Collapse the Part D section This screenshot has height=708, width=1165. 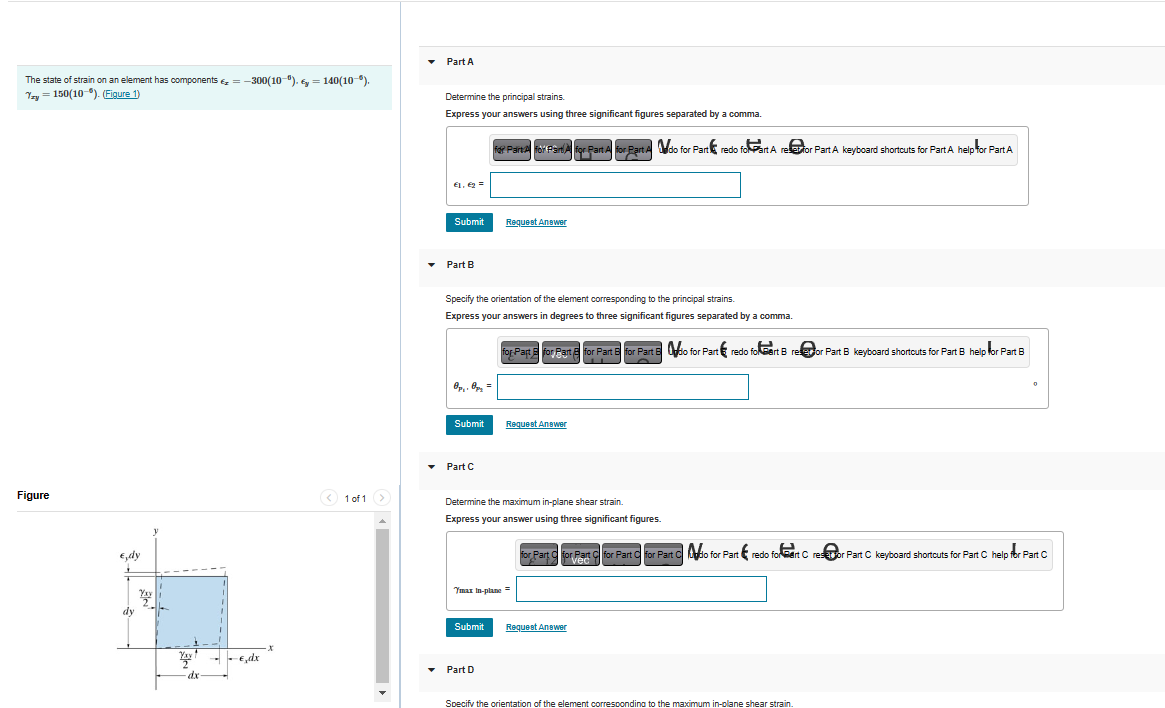[432, 669]
